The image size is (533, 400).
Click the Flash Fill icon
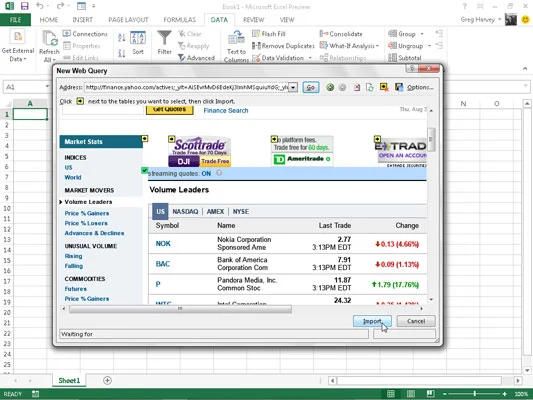256,34
